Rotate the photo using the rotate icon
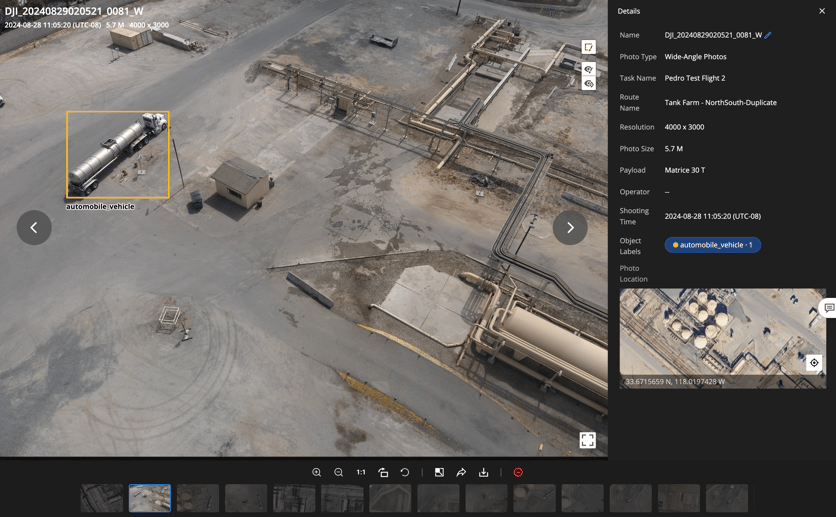This screenshot has height=517, width=836. (x=383, y=472)
